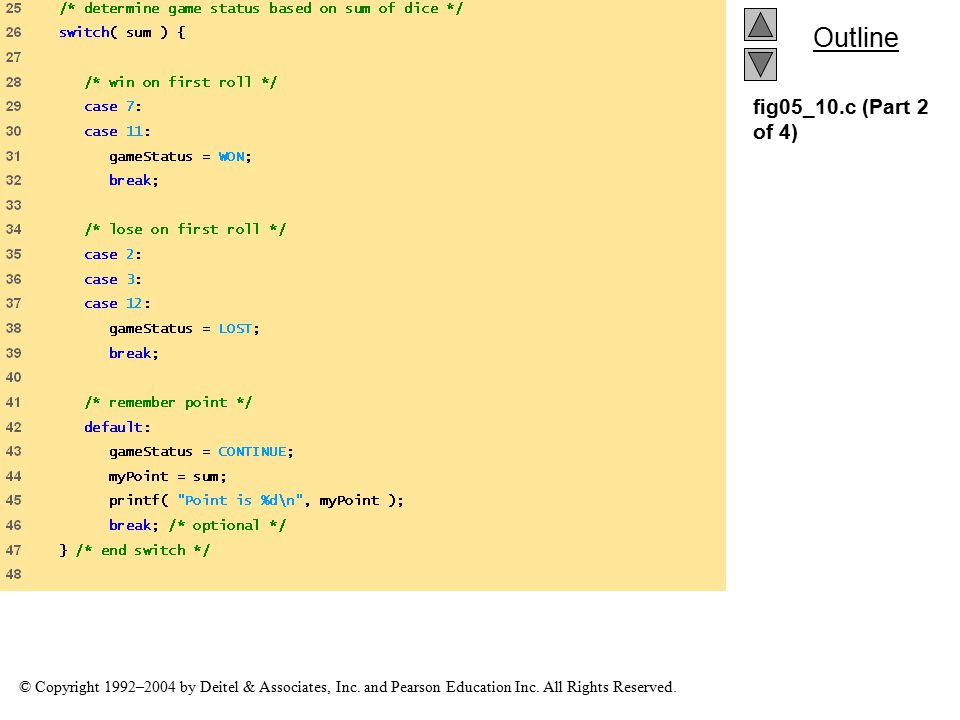Click line number 48
This screenshot has height=720, width=960.
coord(13,574)
